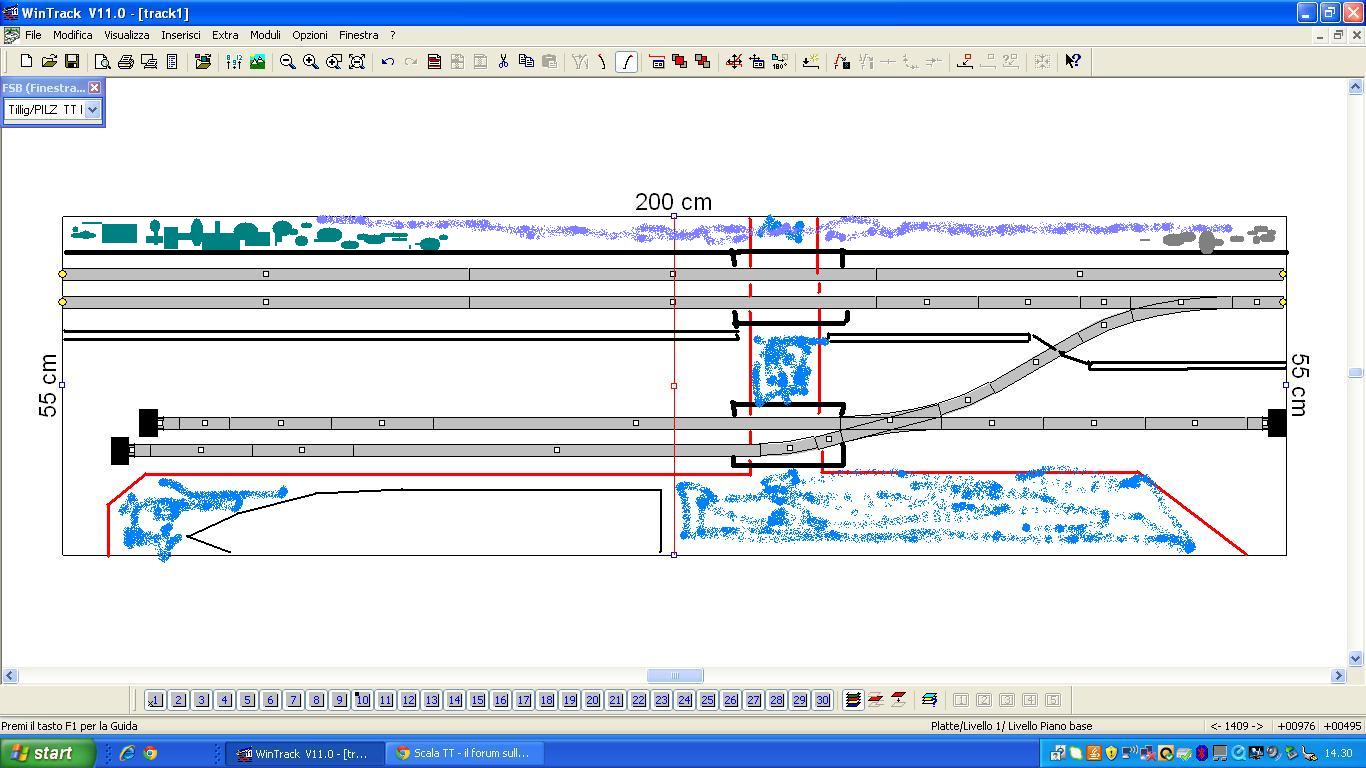Image resolution: width=1366 pixels, height=768 pixels.
Task: Create a new track plan document
Action: pos(26,61)
